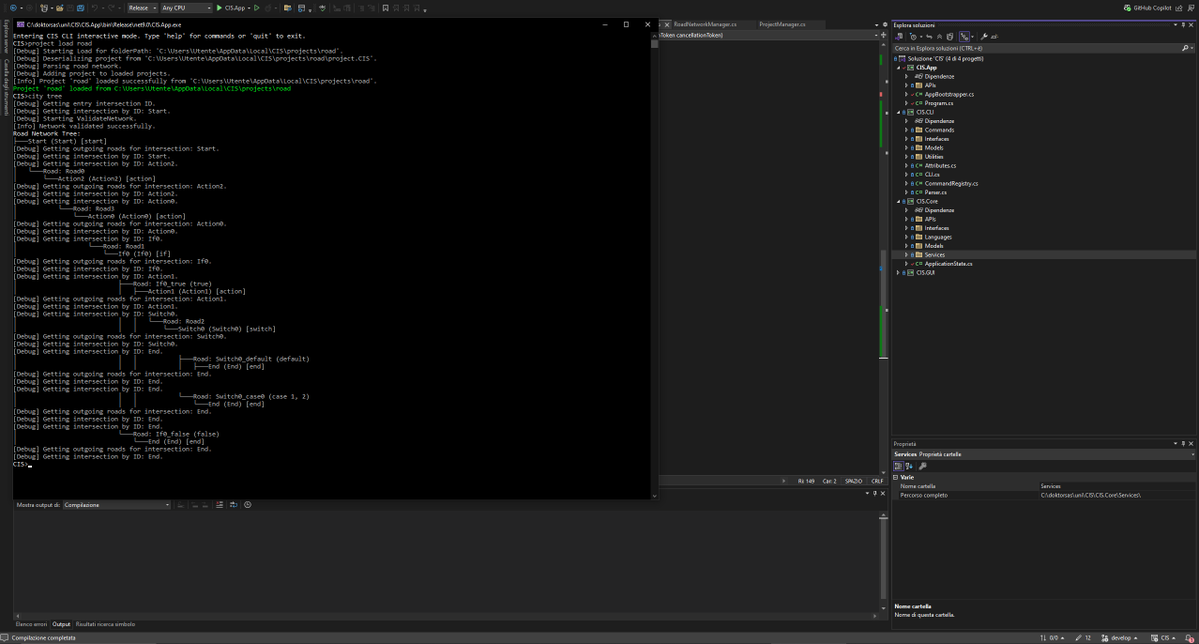Click the sync with active document arrow icon
Screen dimensions: 1199x644
pos(929,37)
